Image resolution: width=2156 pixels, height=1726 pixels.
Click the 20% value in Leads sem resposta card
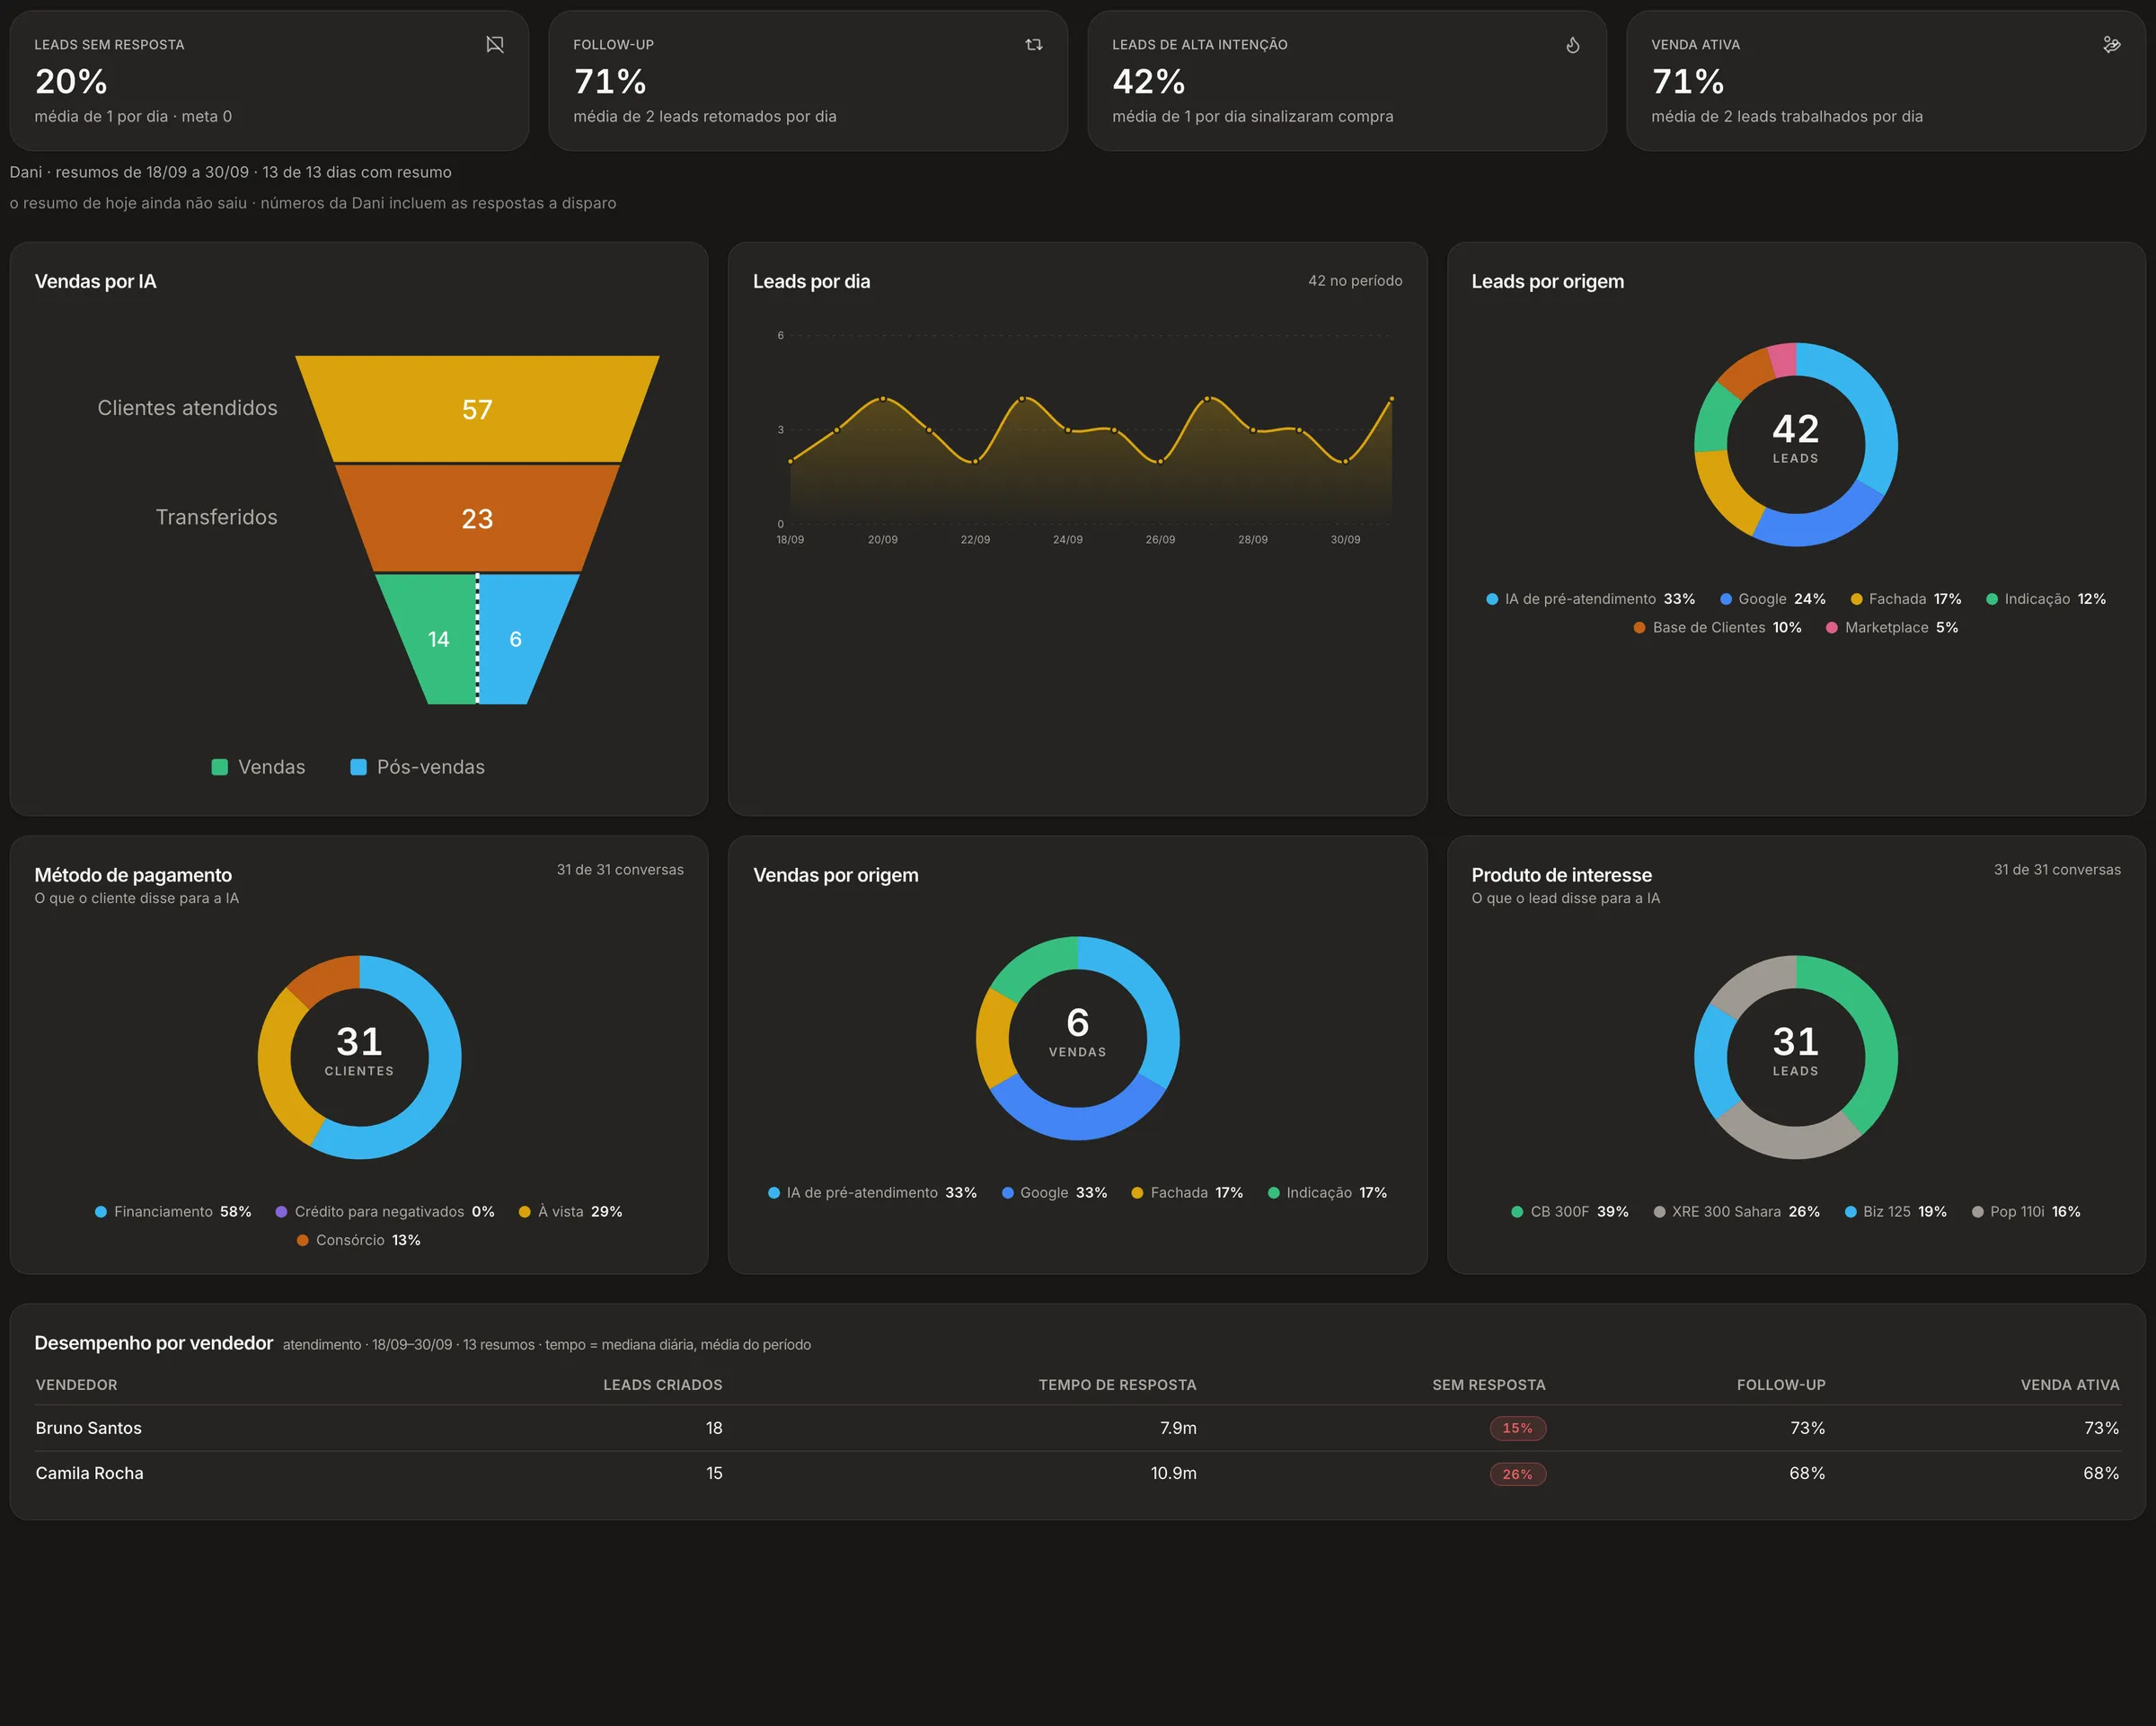[71, 81]
